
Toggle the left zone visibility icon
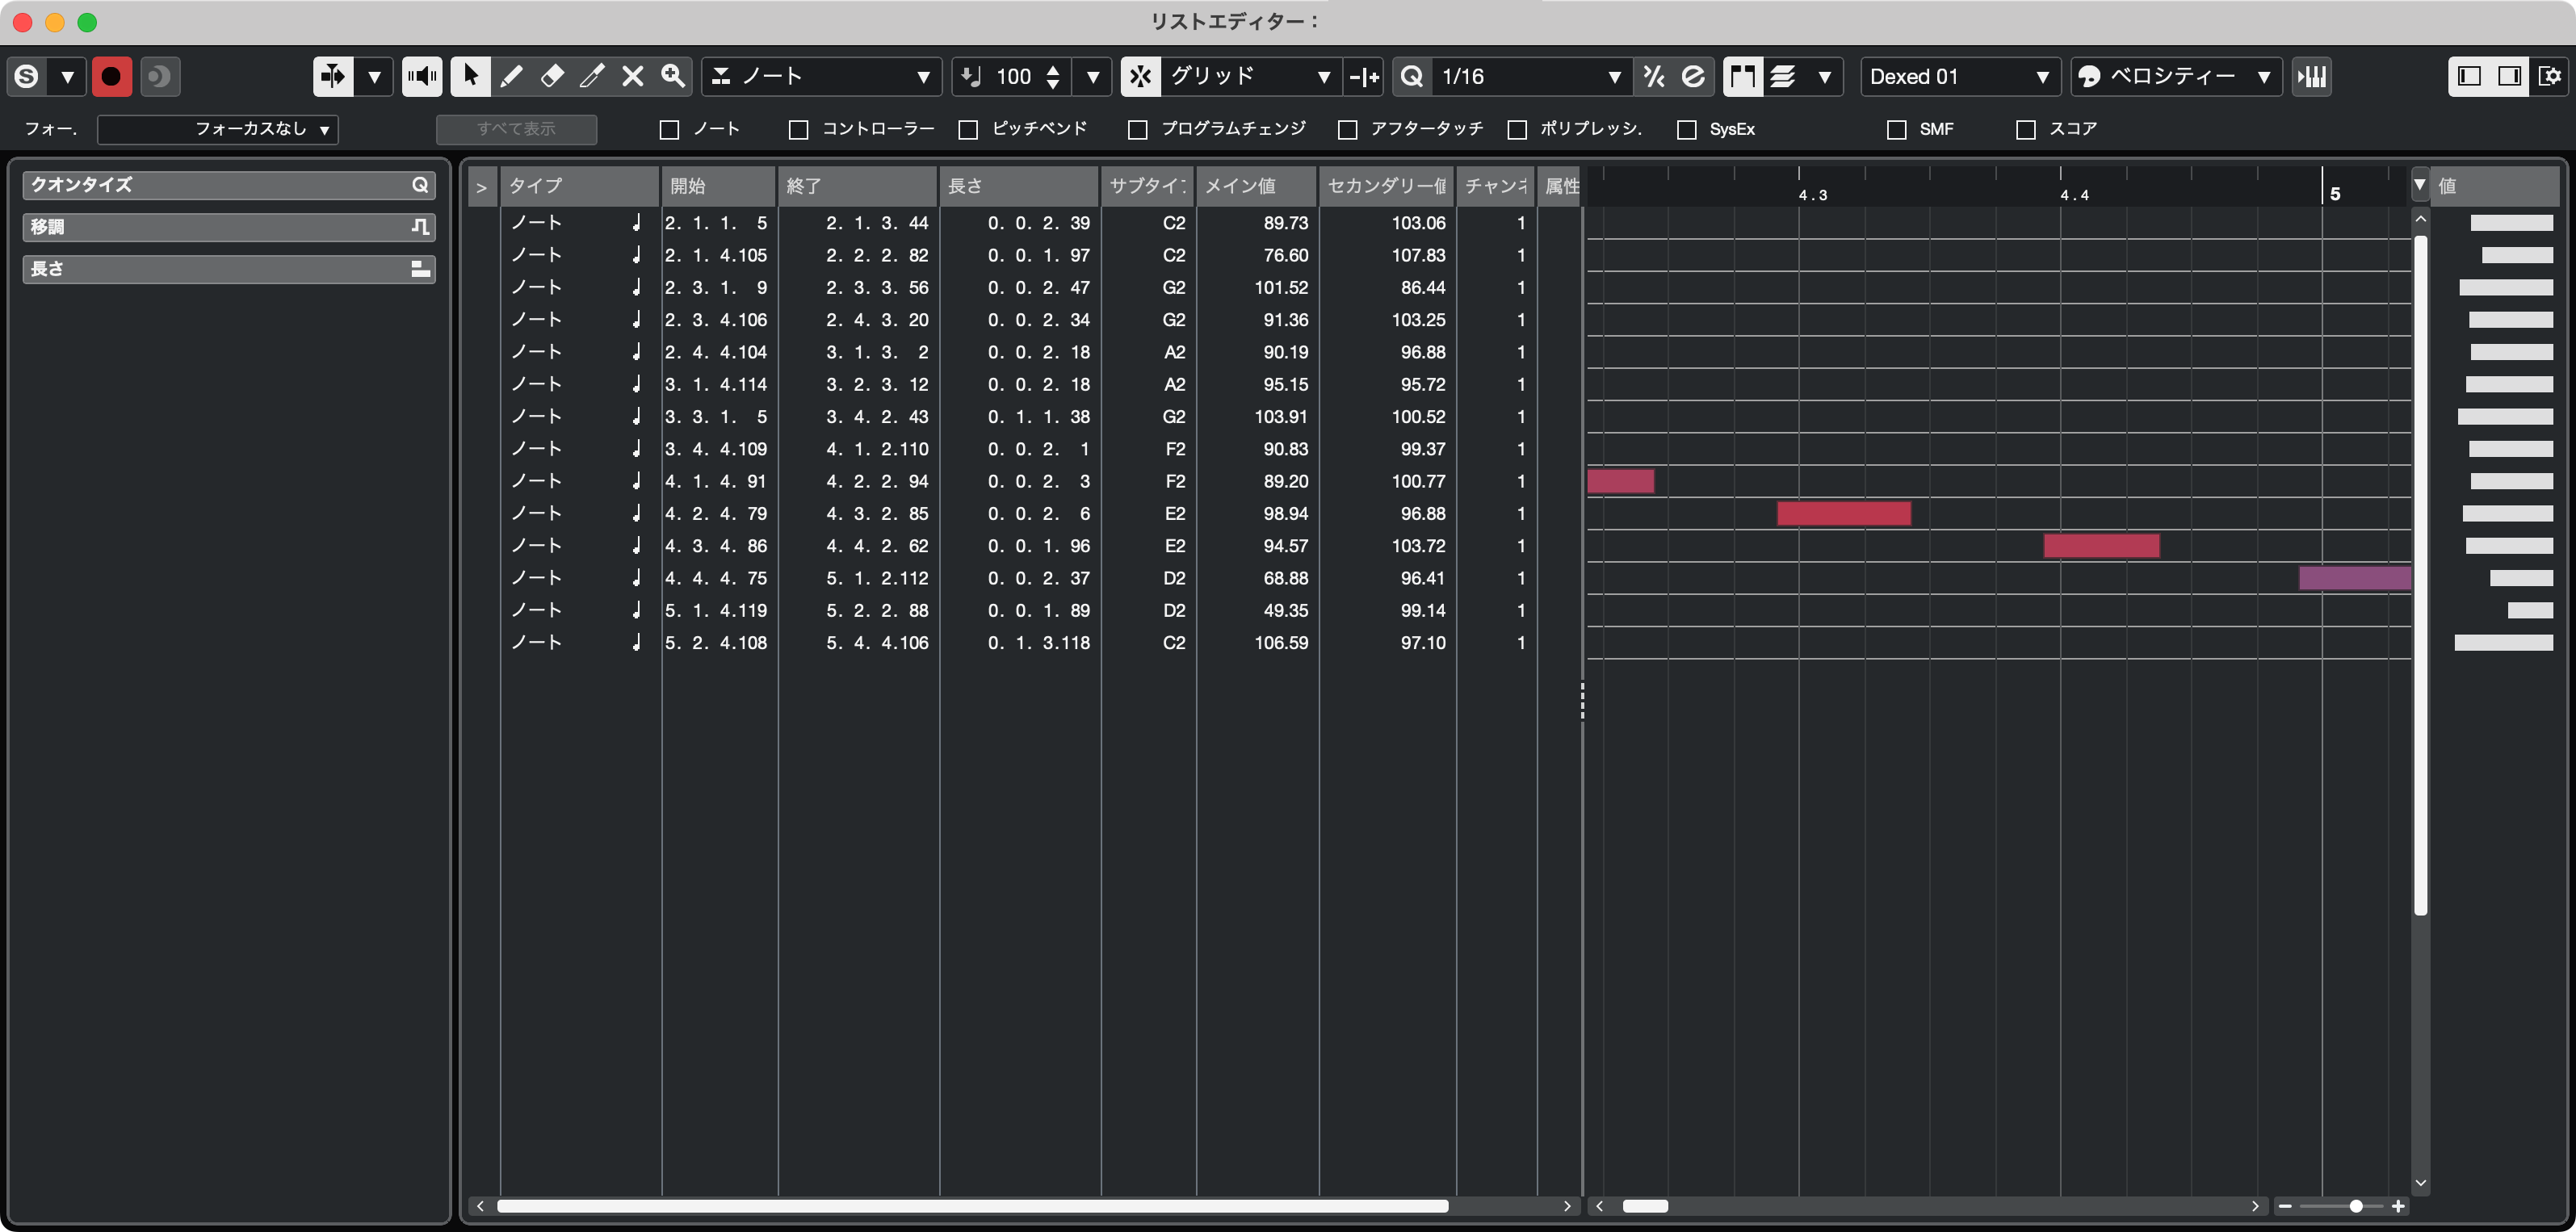(x=2469, y=76)
